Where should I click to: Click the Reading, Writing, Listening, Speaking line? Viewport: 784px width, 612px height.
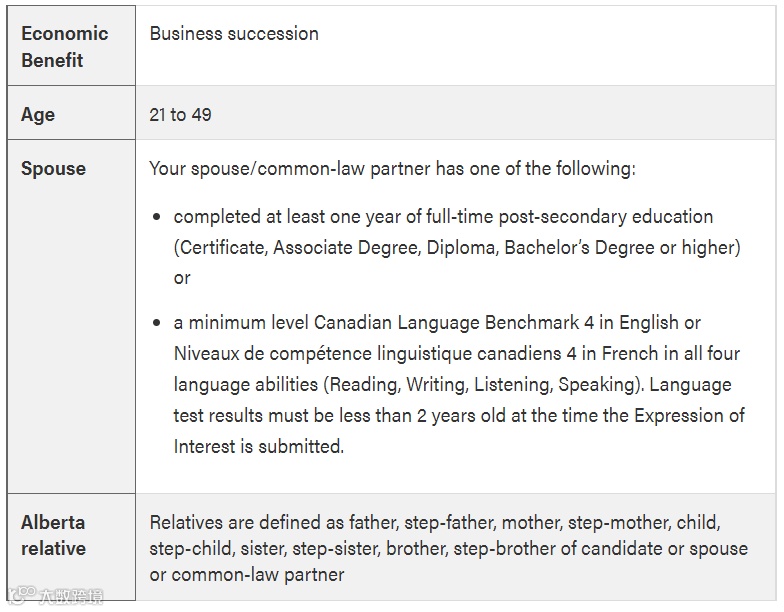coord(452,384)
